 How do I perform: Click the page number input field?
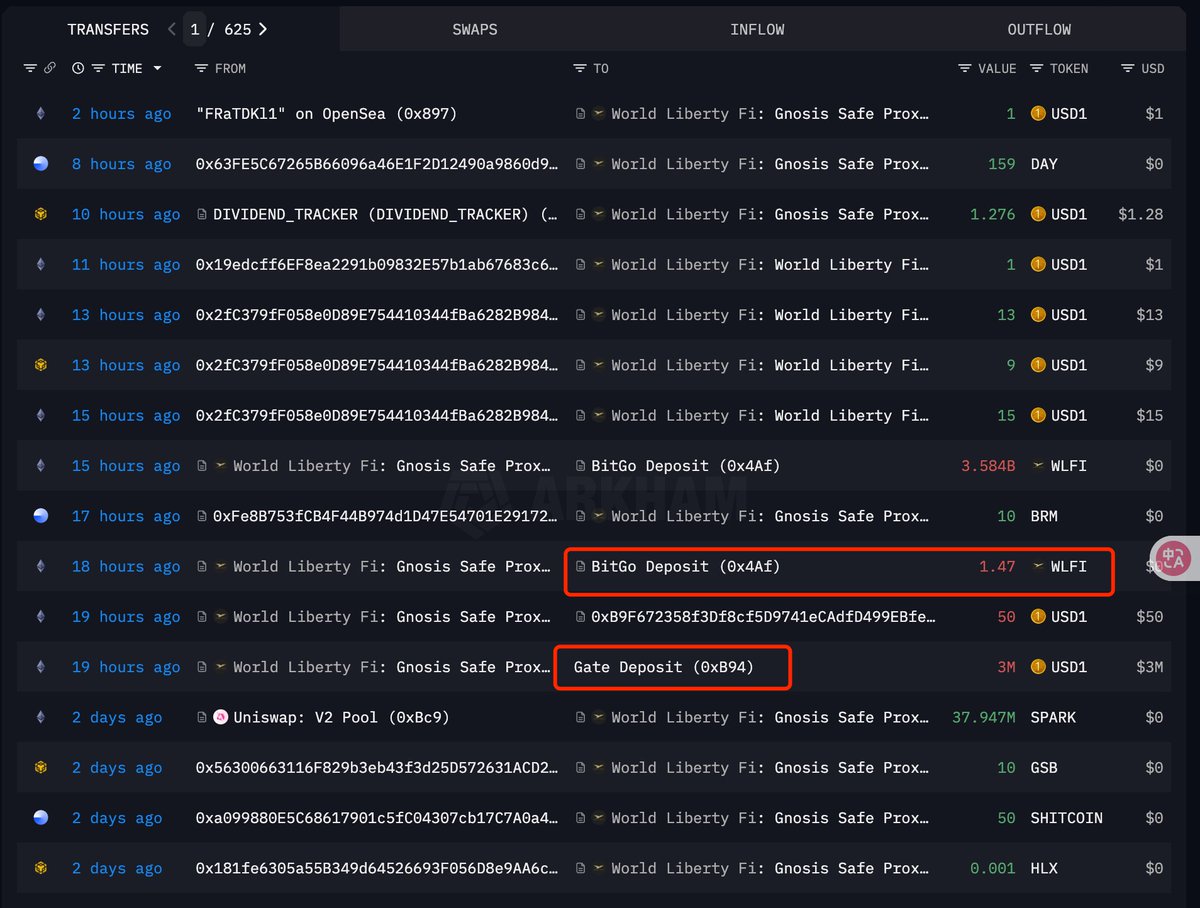click(195, 29)
